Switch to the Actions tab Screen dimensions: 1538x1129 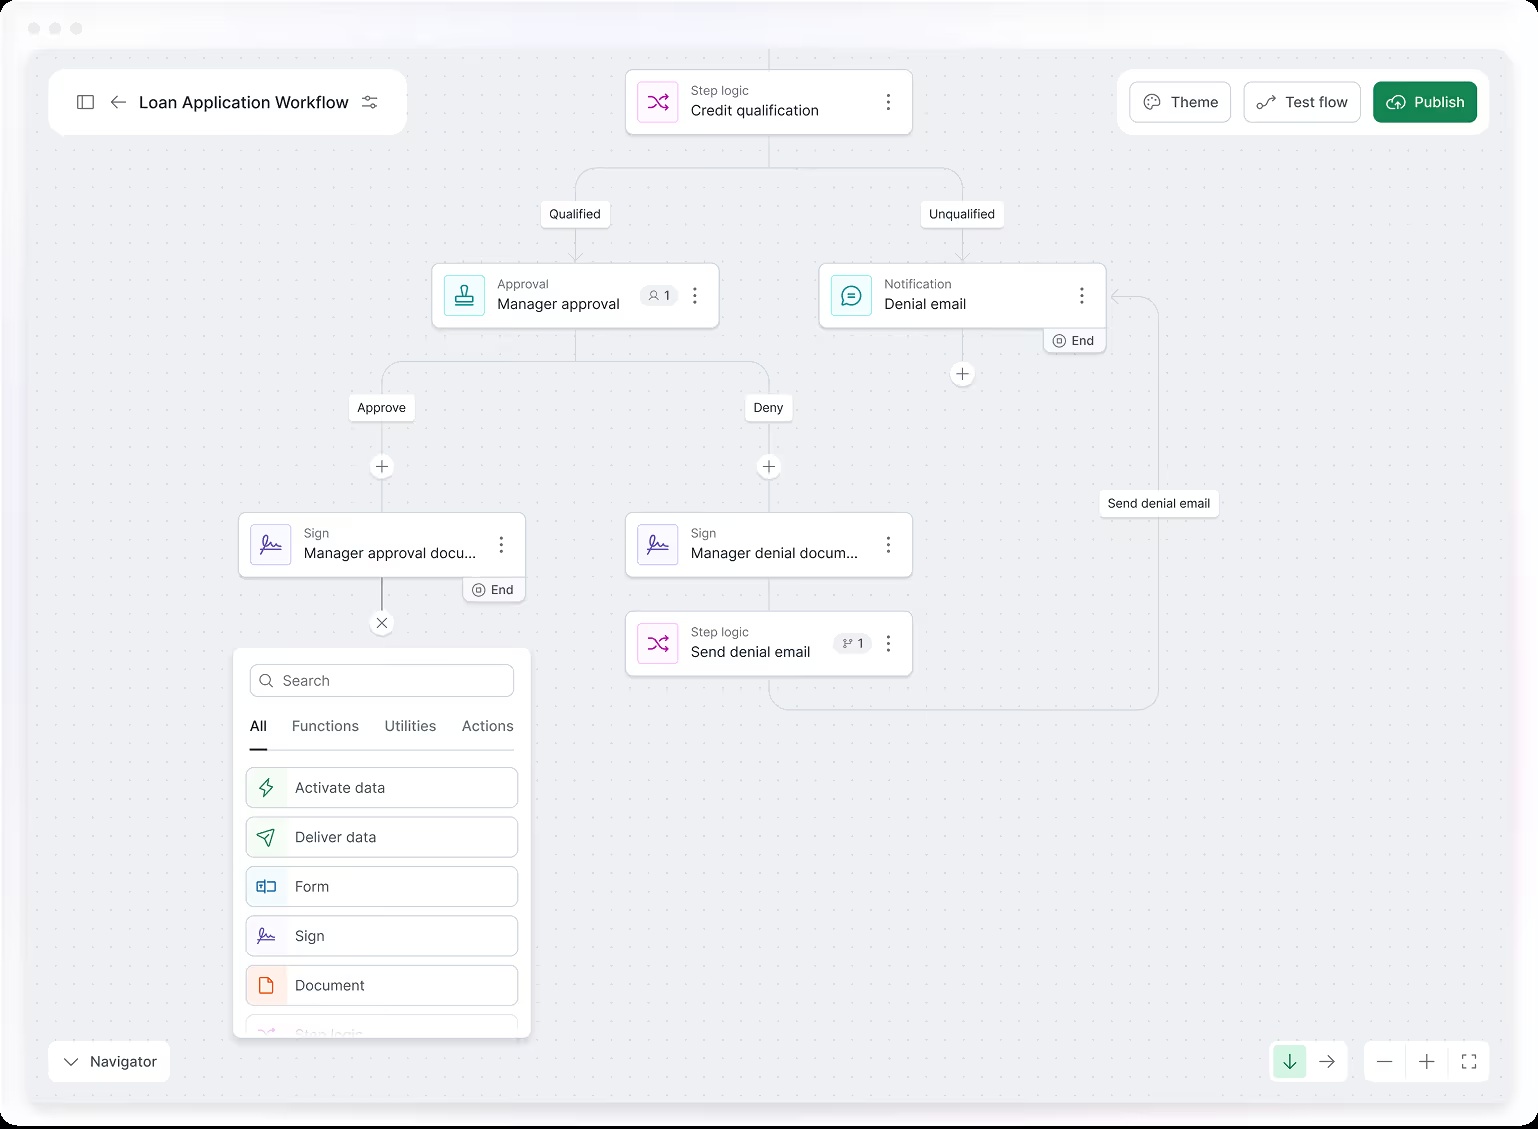click(487, 726)
